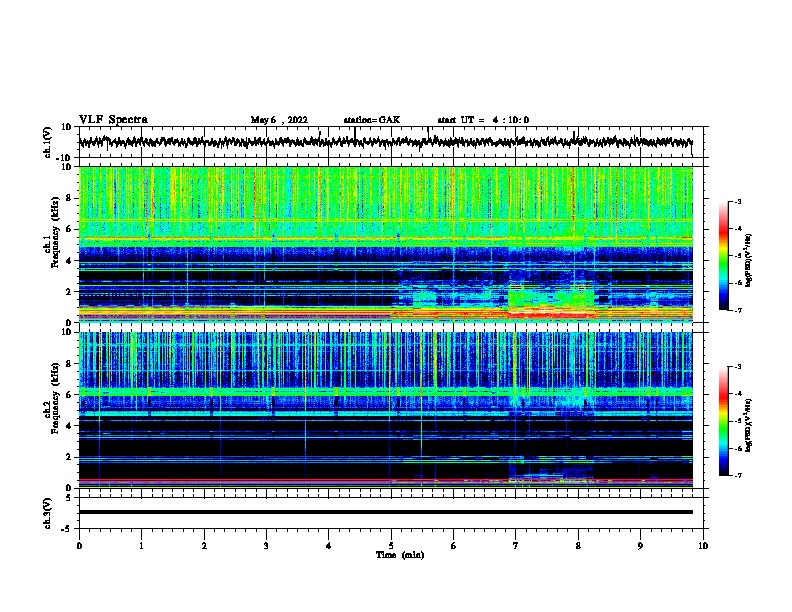Click time axis tick label "6"
792x612 pixels.
pos(454,546)
